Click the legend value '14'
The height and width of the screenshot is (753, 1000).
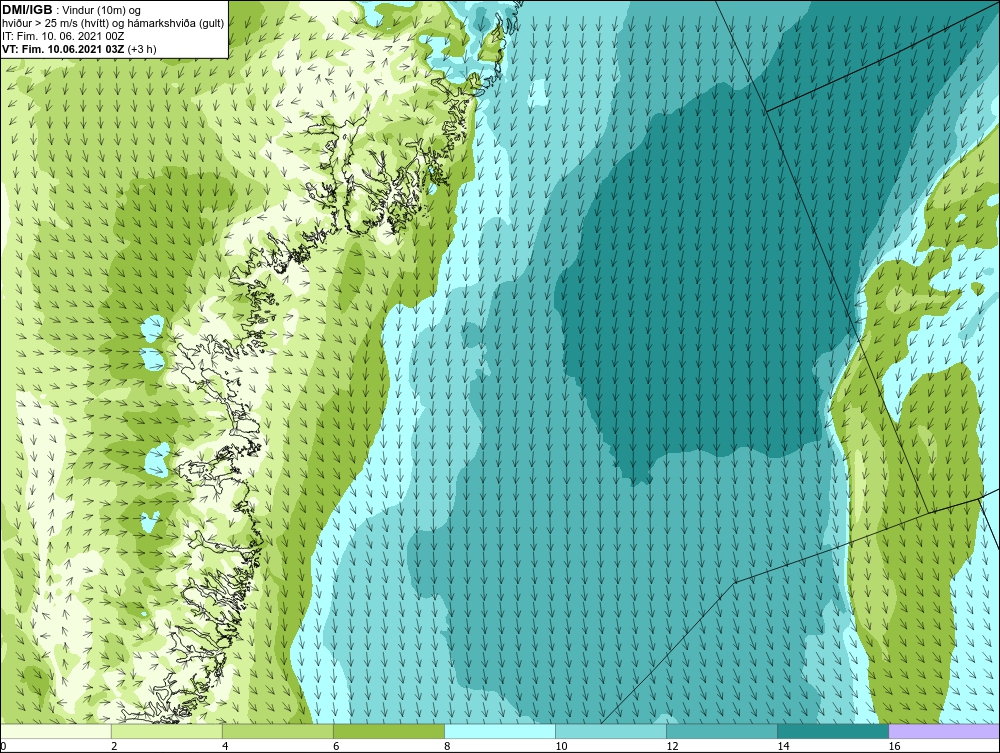click(783, 746)
